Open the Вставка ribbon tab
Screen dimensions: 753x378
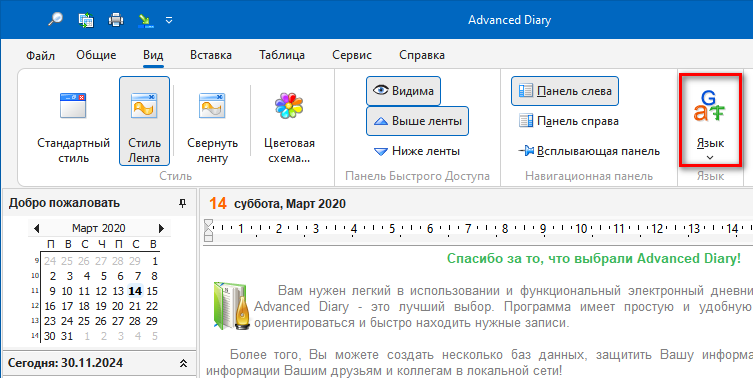click(211, 55)
